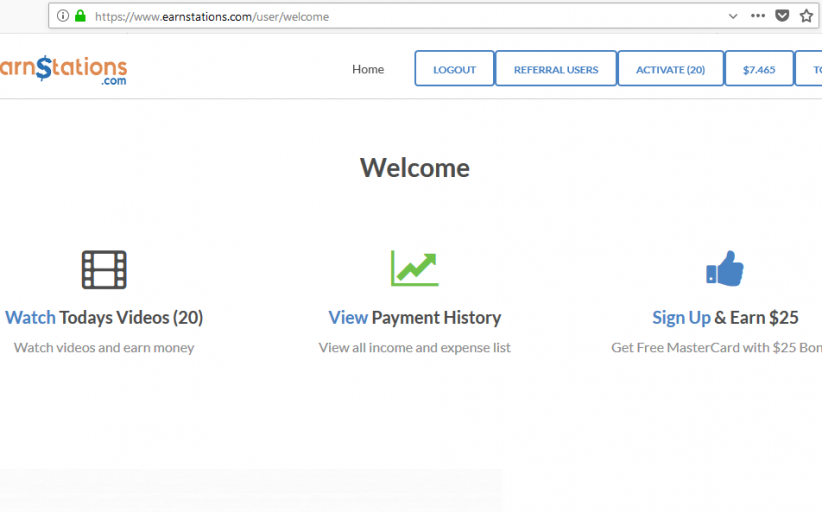822x512 pixels.
Task: Bookmark this page with the star icon
Action: (x=806, y=16)
